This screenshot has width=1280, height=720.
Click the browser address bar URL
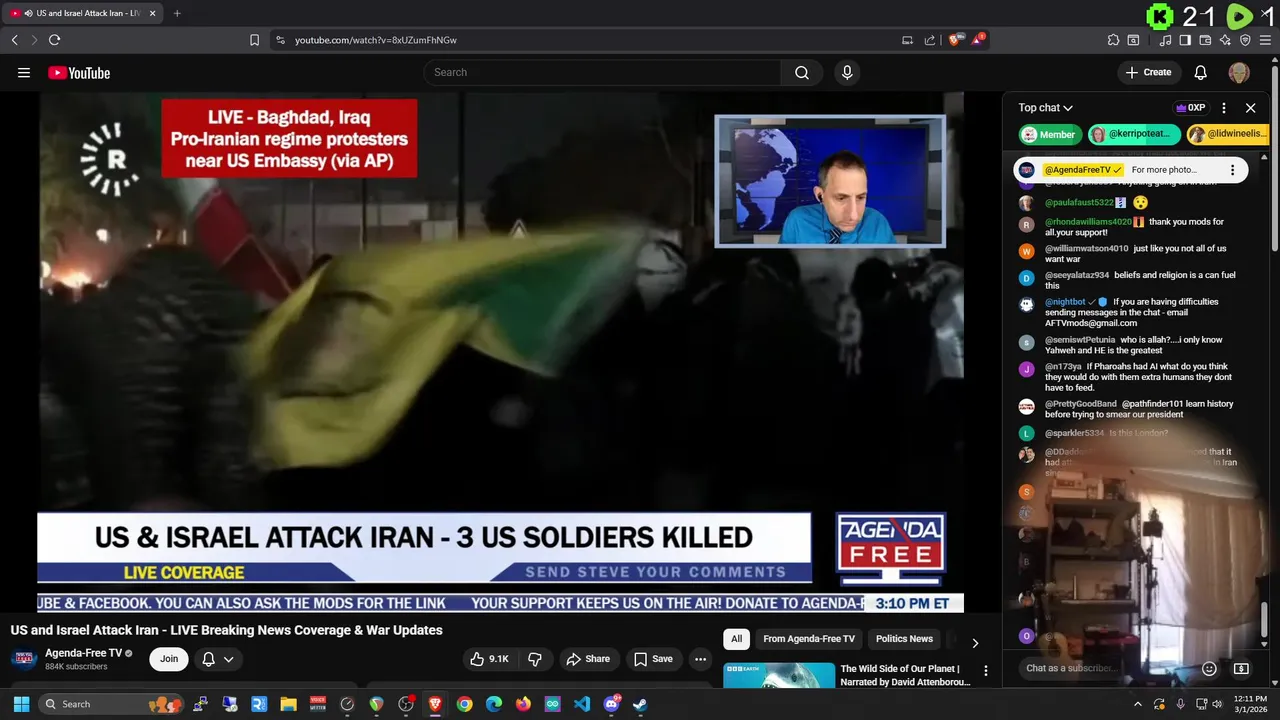(x=376, y=40)
